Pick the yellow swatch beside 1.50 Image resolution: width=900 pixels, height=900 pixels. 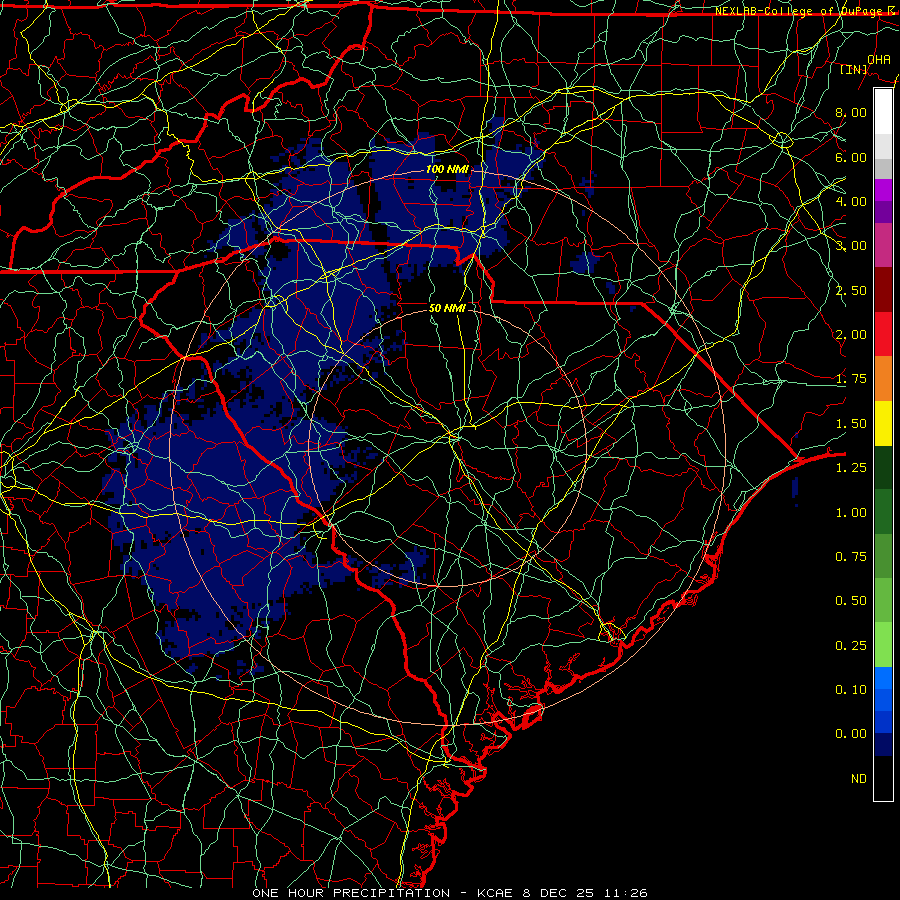[883, 423]
